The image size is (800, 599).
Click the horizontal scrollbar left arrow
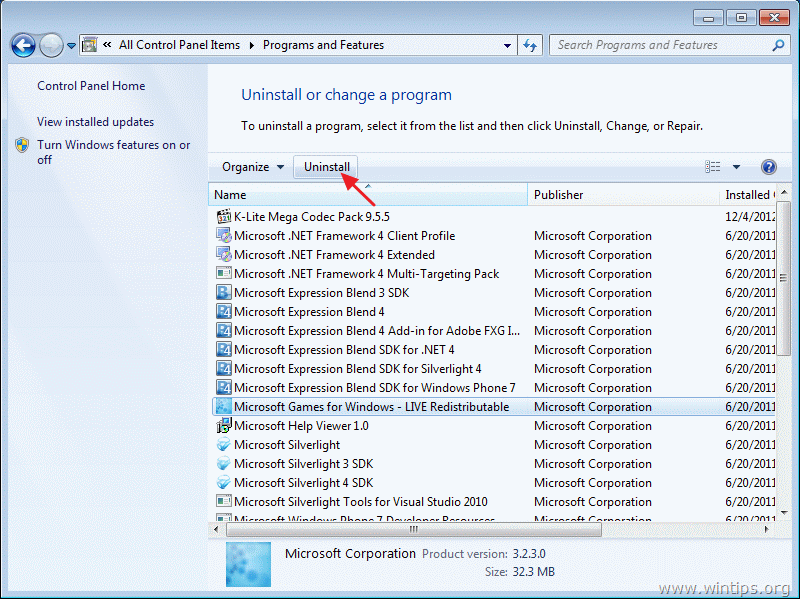216,530
